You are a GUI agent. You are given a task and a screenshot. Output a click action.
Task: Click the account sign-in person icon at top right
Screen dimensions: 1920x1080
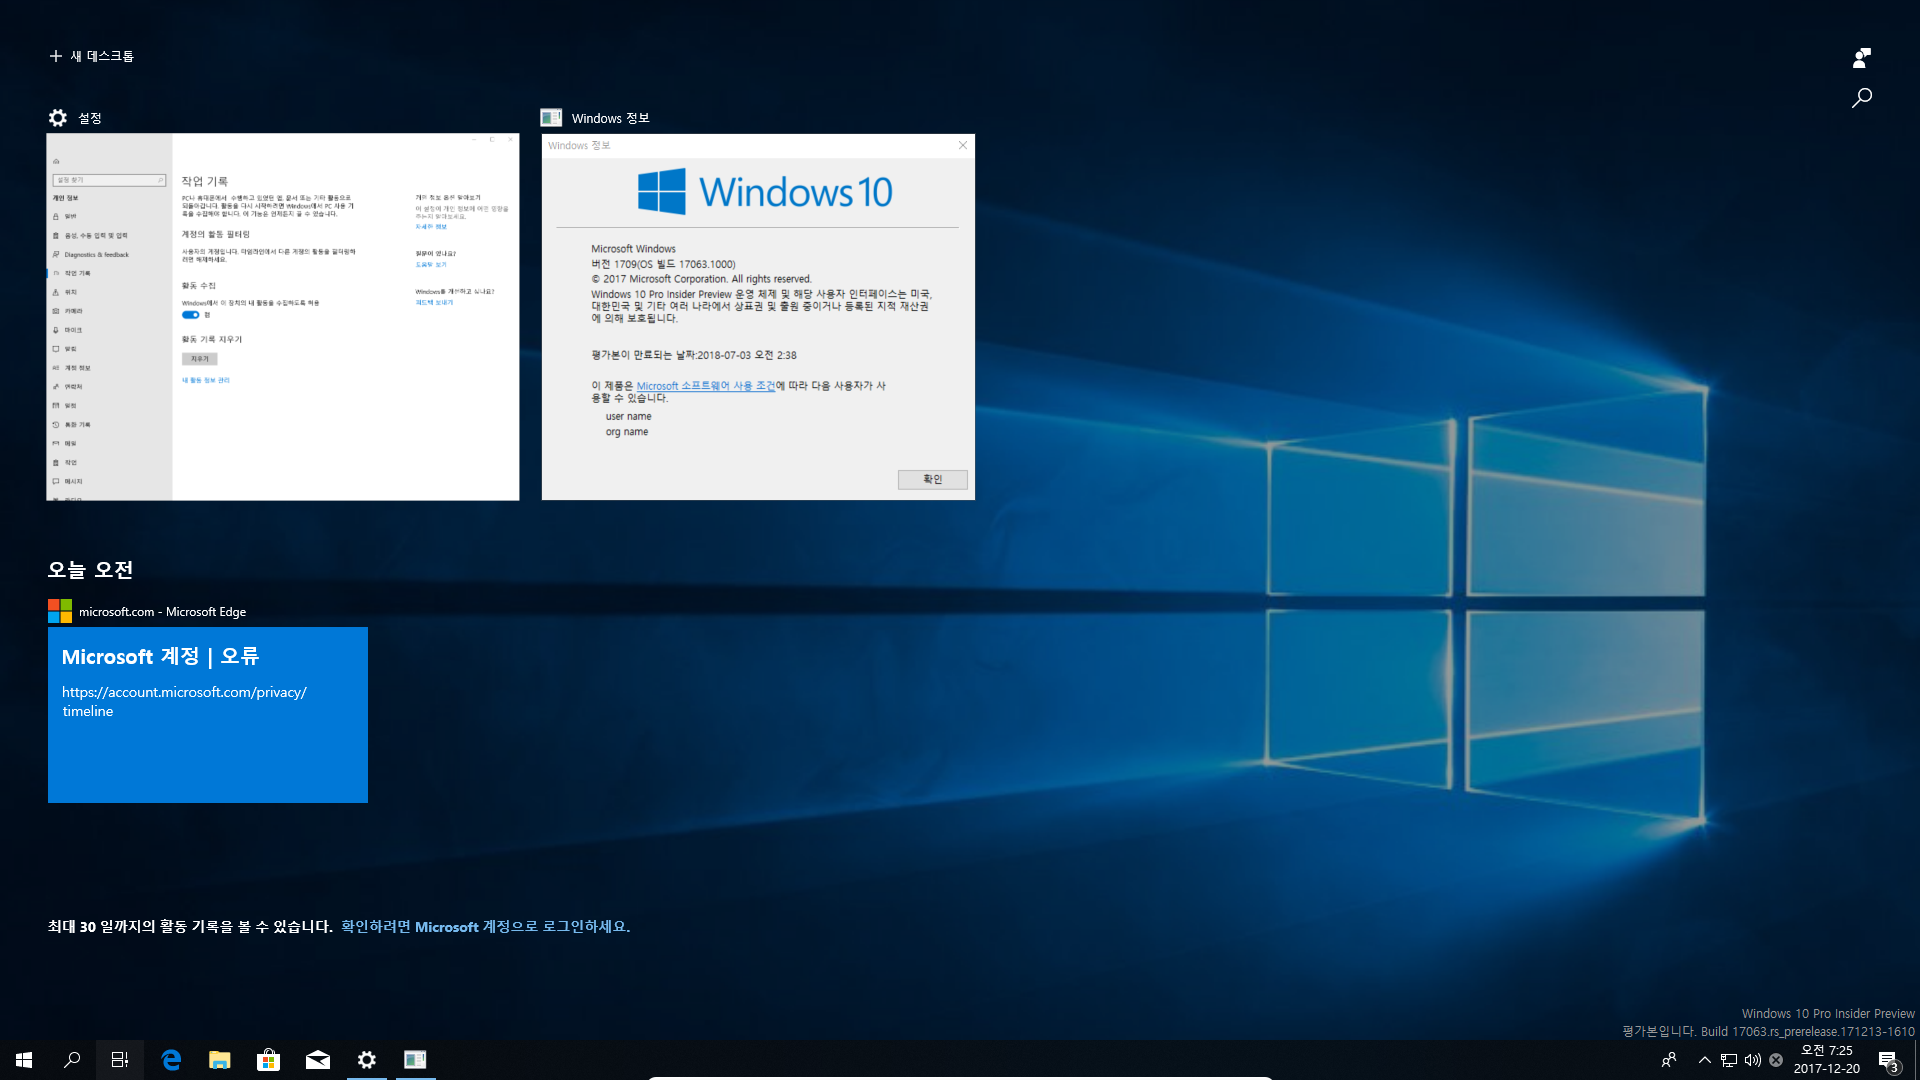point(1861,58)
